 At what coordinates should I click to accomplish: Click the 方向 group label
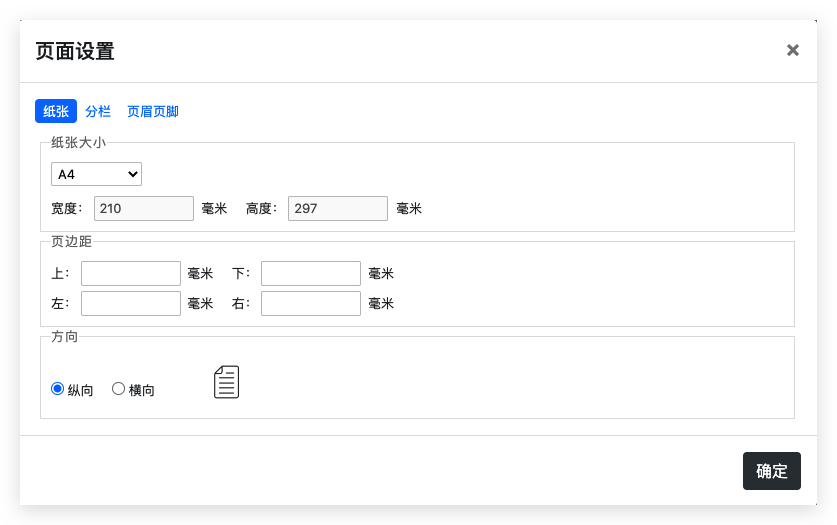click(65, 337)
